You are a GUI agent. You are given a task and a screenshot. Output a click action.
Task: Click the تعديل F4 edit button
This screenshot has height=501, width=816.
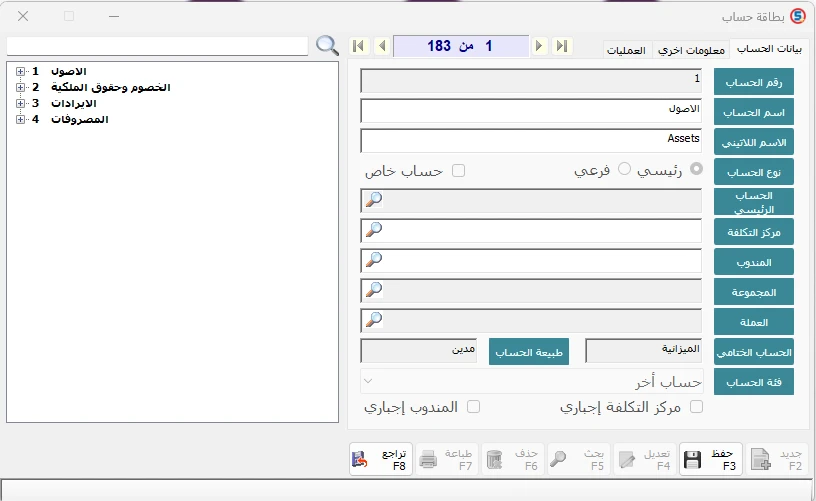pyautogui.click(x=645, y=459)
